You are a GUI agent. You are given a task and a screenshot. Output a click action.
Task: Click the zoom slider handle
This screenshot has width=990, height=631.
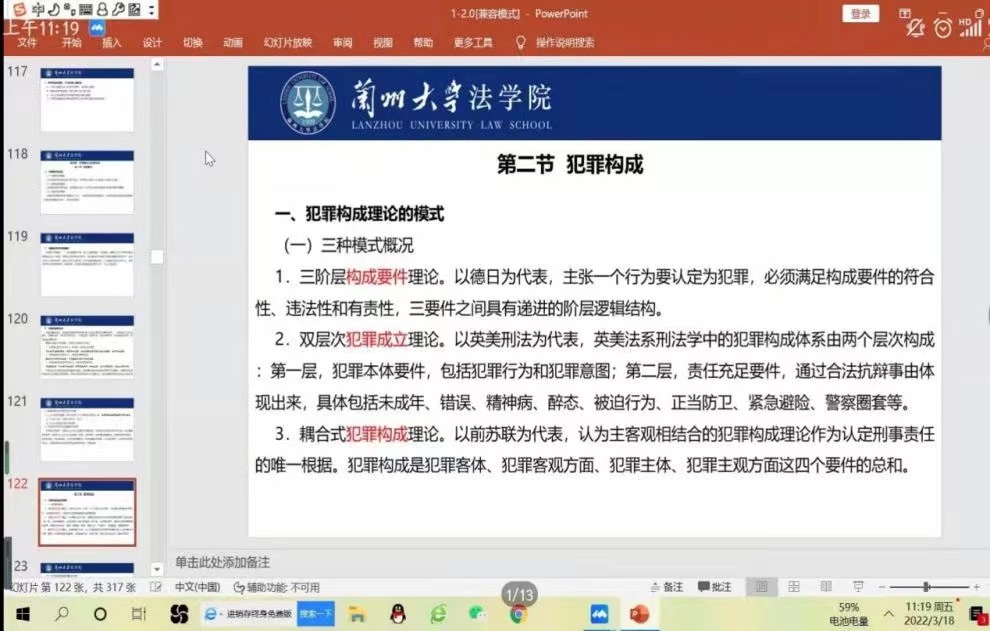point(926,587)
